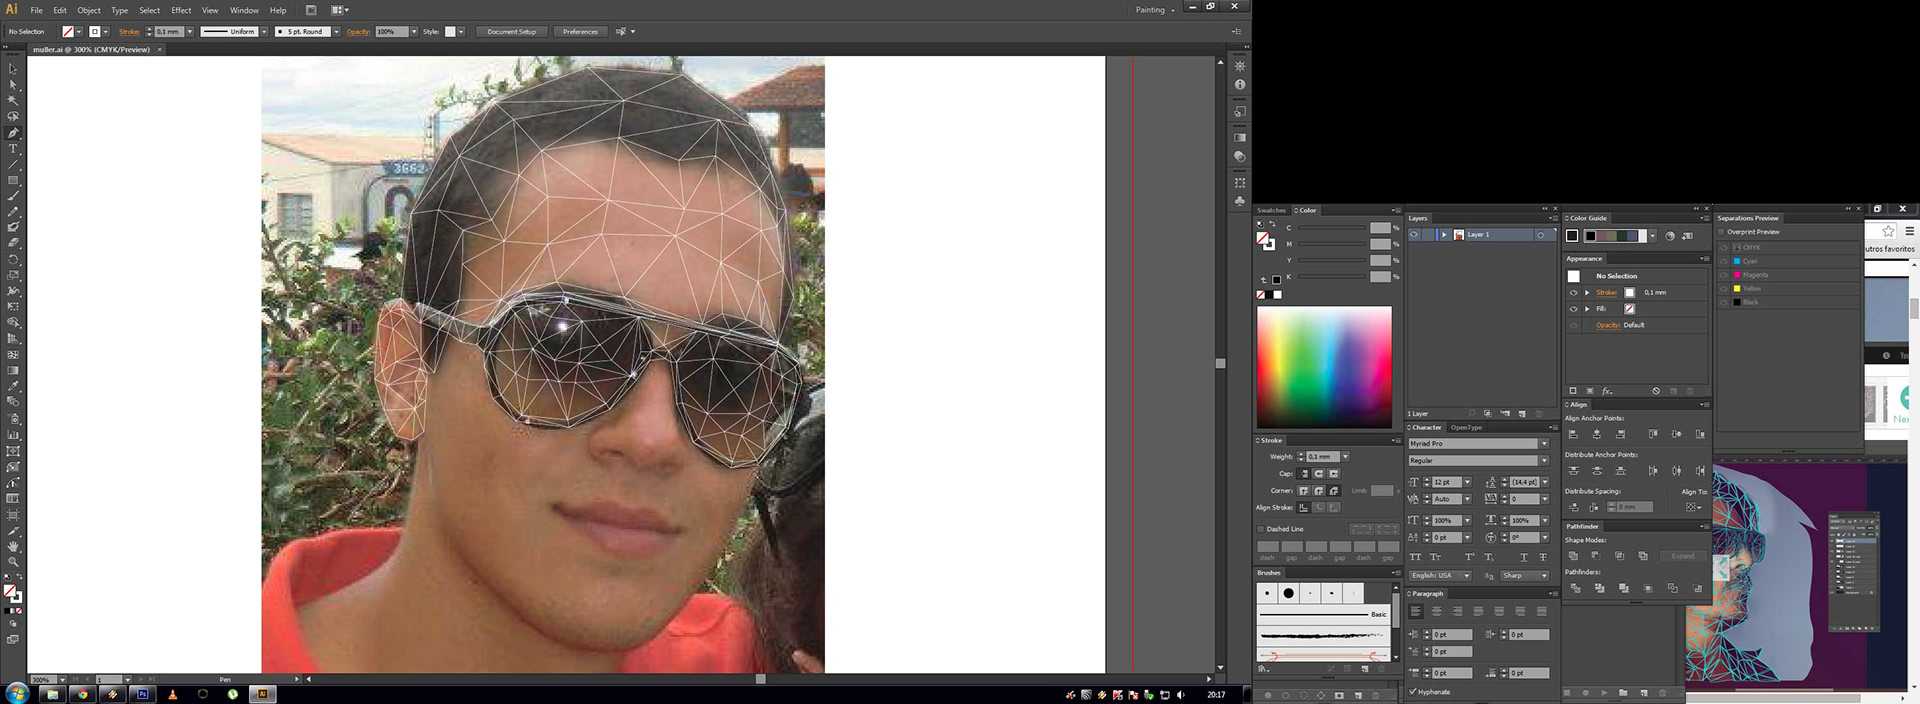Viewport: 1920px width, 704px height.
Task: Toggle Stroke visibility eye in Appearance panel
Action: pyautogui.click(x=1573, y=293)
